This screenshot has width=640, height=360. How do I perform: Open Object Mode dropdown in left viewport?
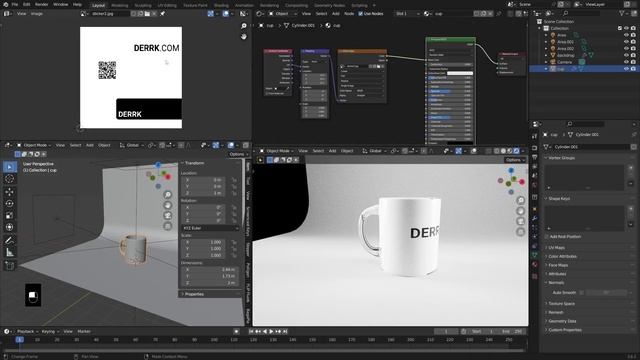click(x=34, y=145)
